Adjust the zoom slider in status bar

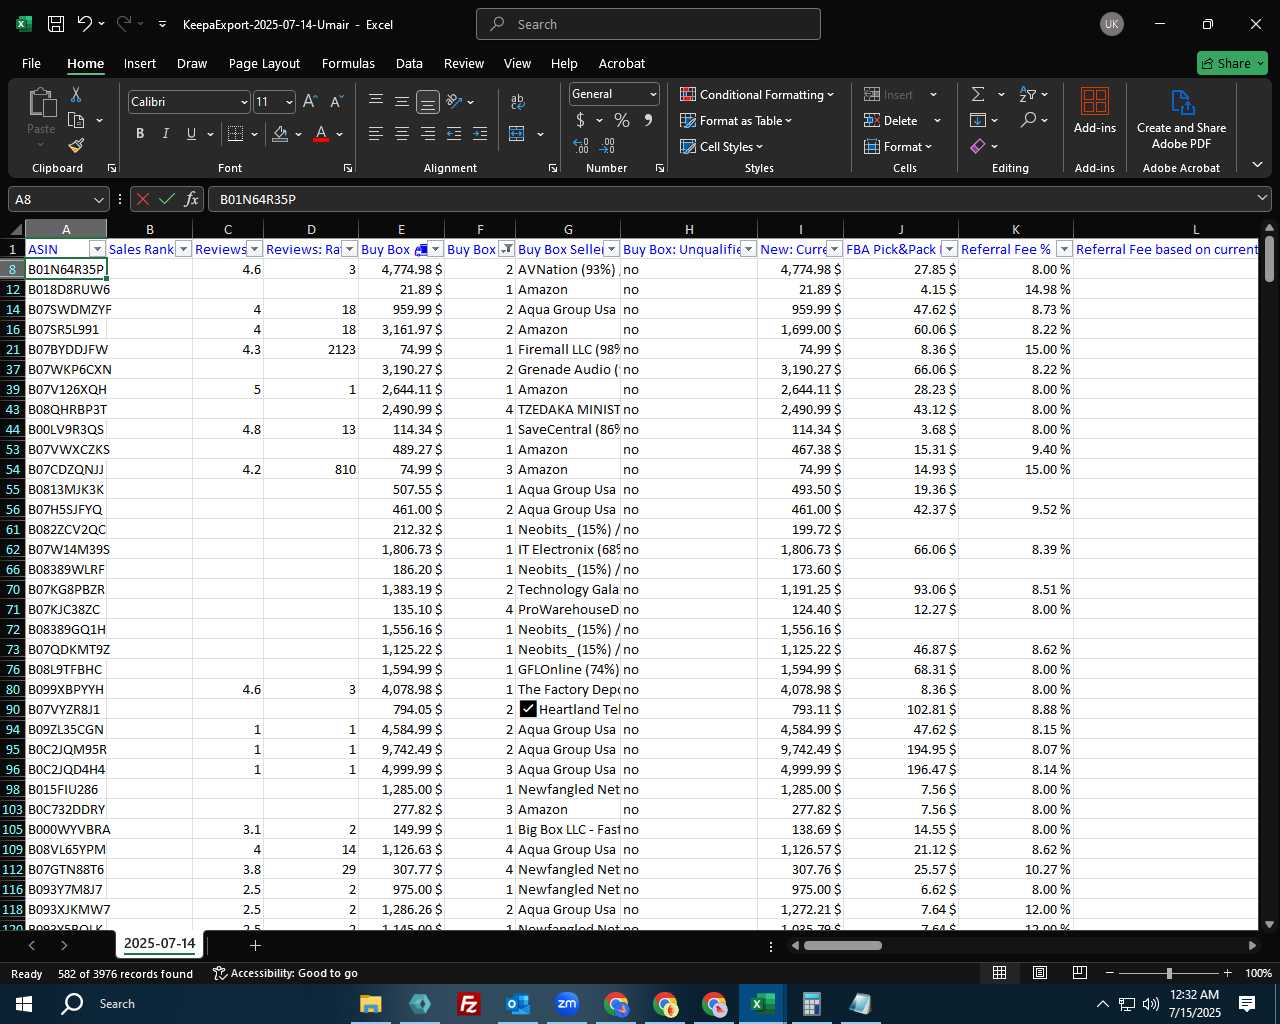click(1169, 973)
